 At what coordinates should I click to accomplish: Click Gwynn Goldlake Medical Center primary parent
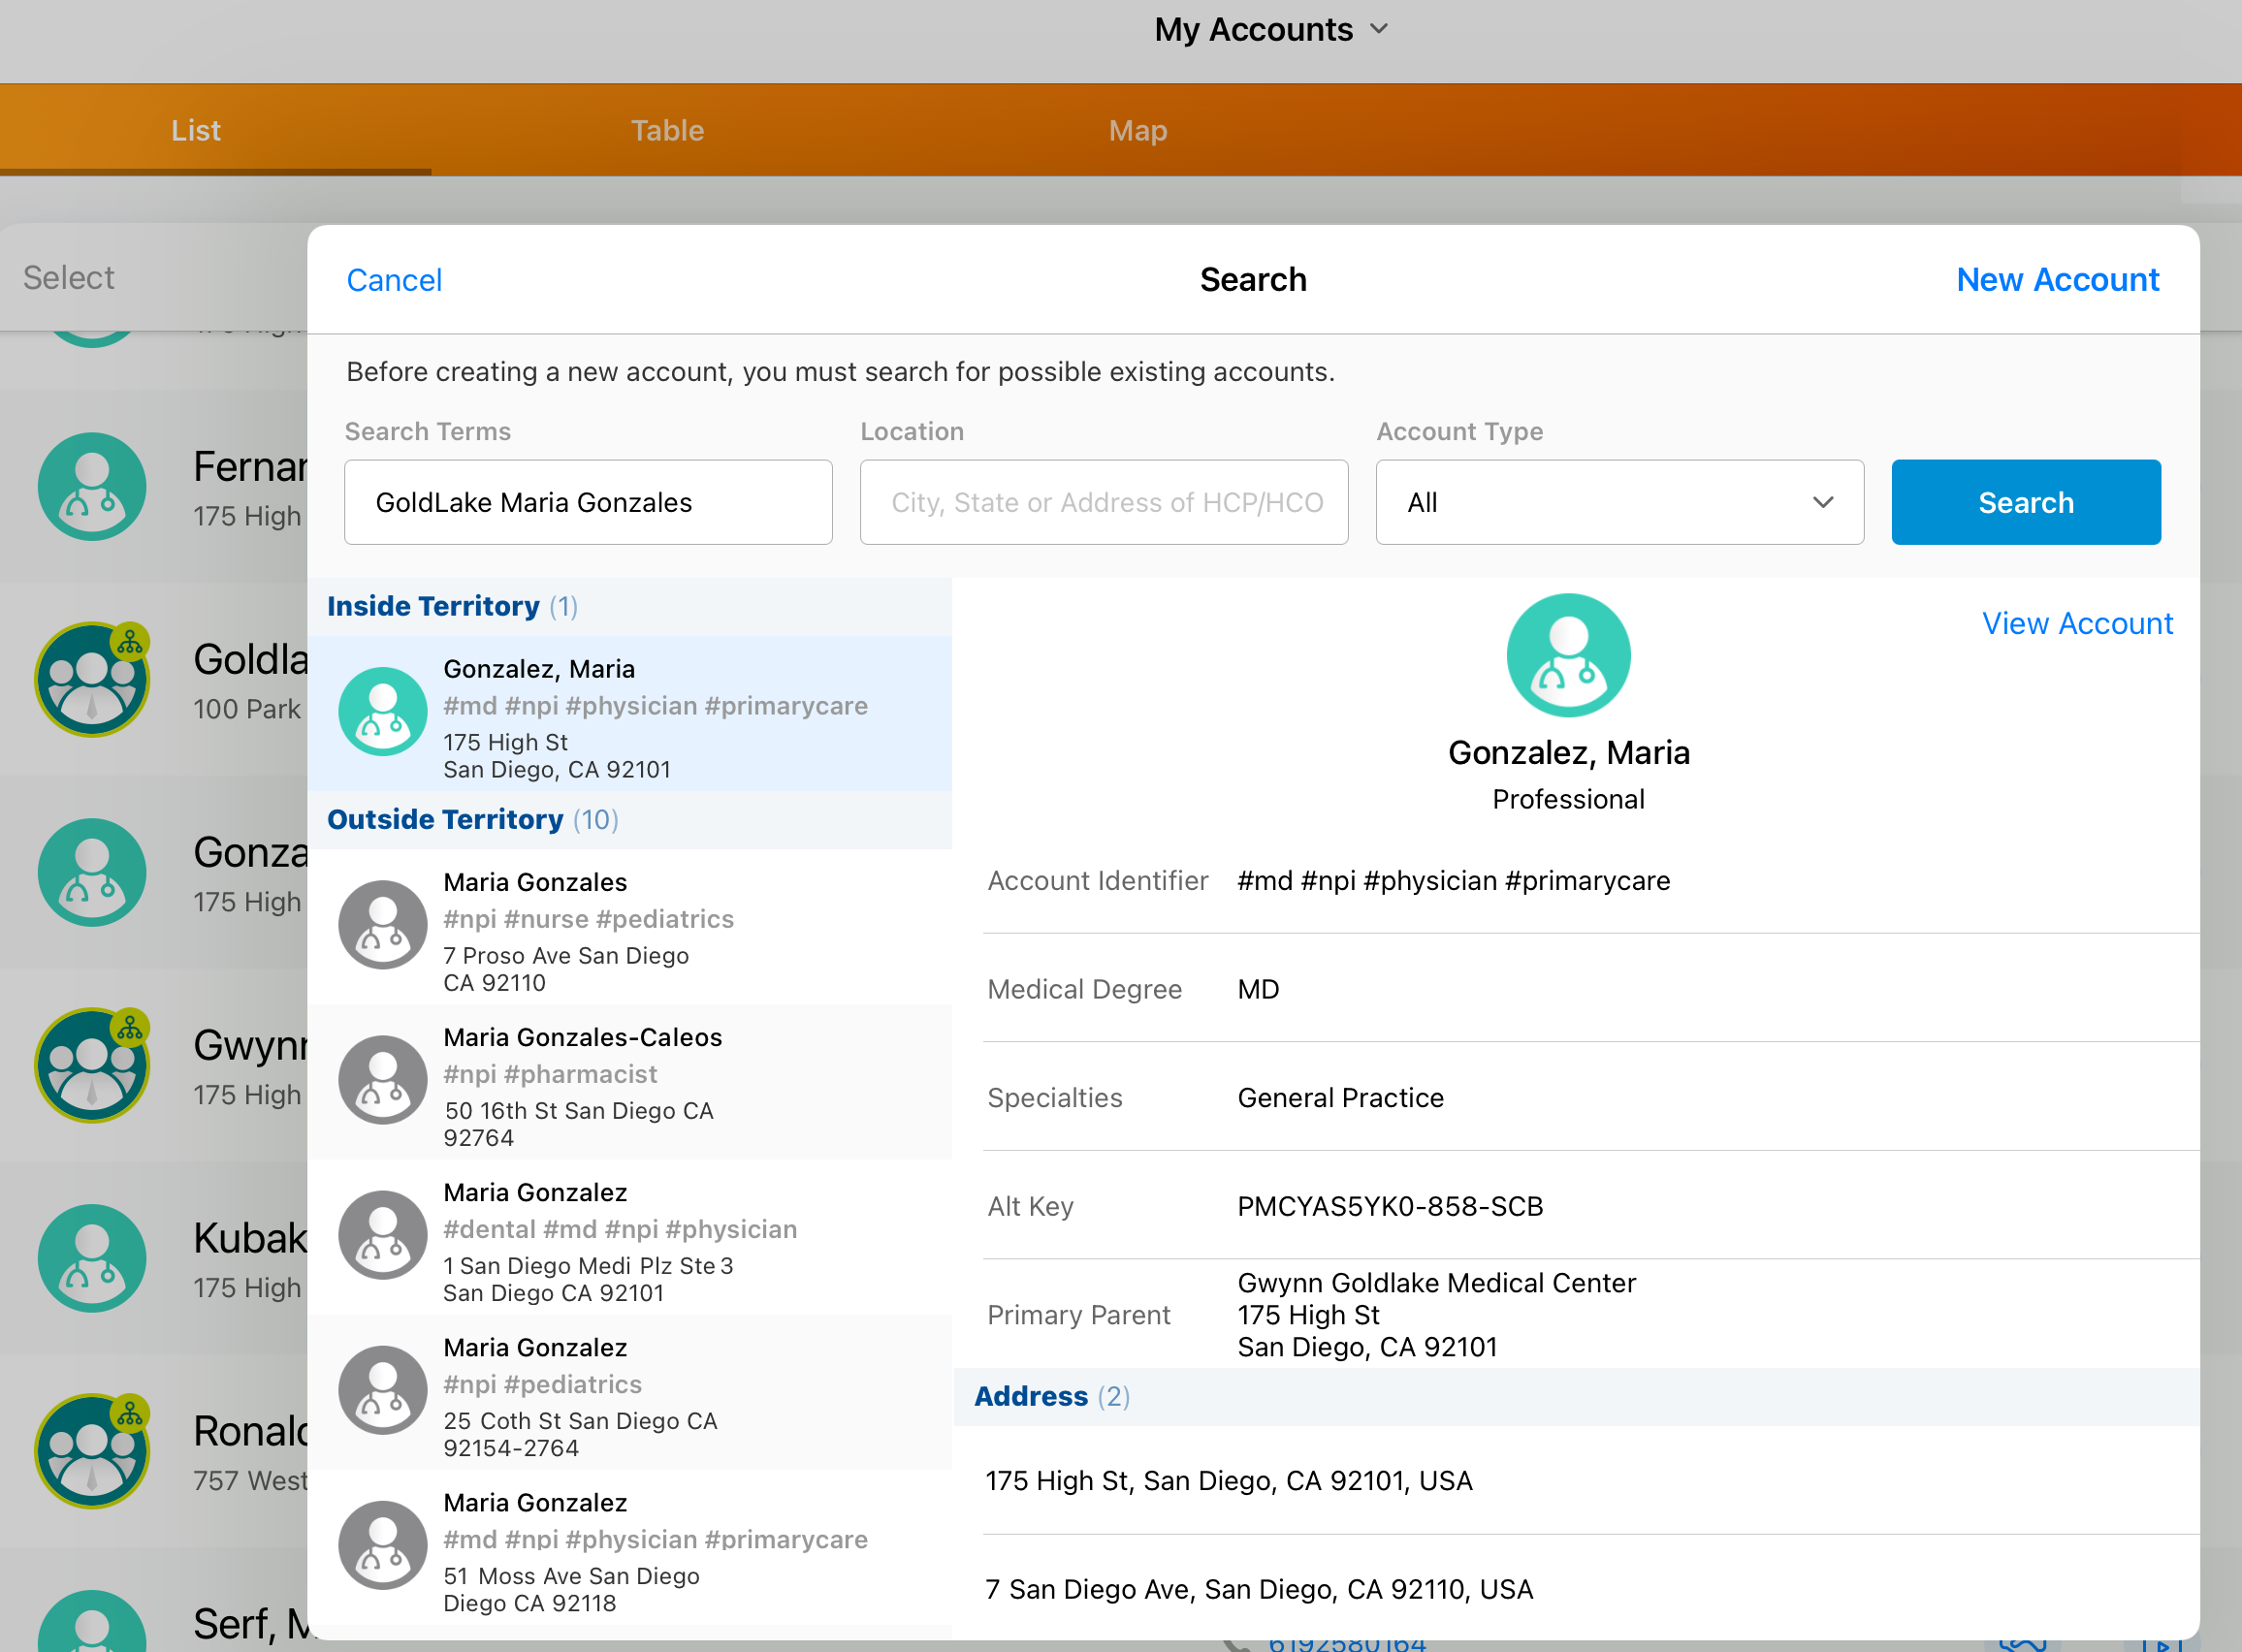point(1436,1314)
